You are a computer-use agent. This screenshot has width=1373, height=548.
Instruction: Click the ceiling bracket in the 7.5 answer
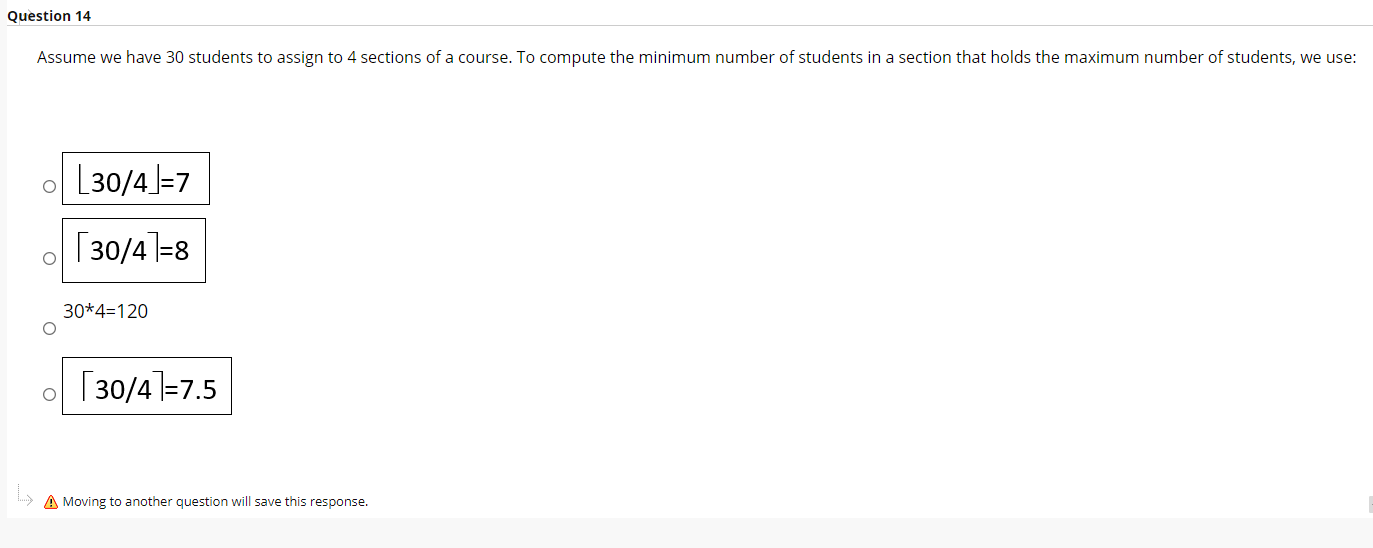click(89, 385)
